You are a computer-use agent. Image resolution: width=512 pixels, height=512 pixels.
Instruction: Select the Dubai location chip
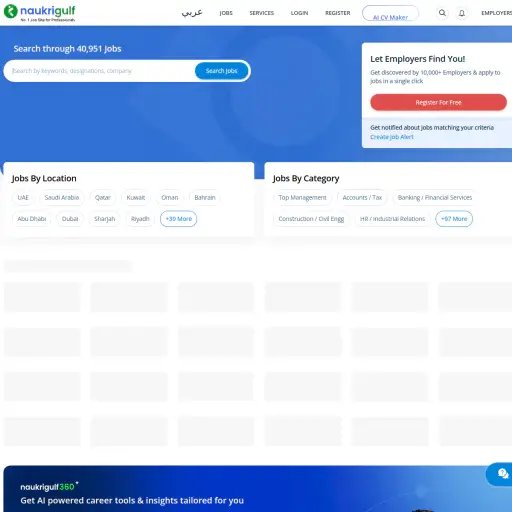(70, 219)
